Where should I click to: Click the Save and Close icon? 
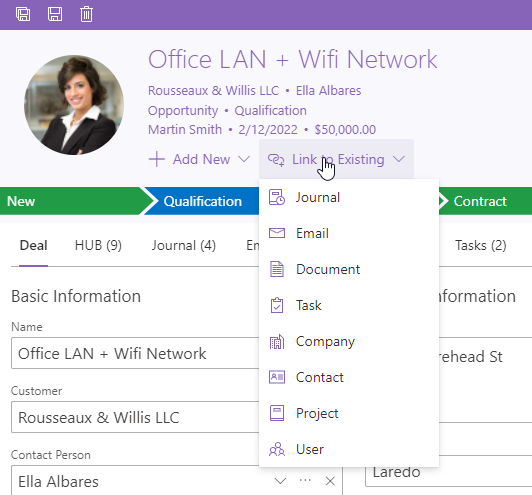23,14
